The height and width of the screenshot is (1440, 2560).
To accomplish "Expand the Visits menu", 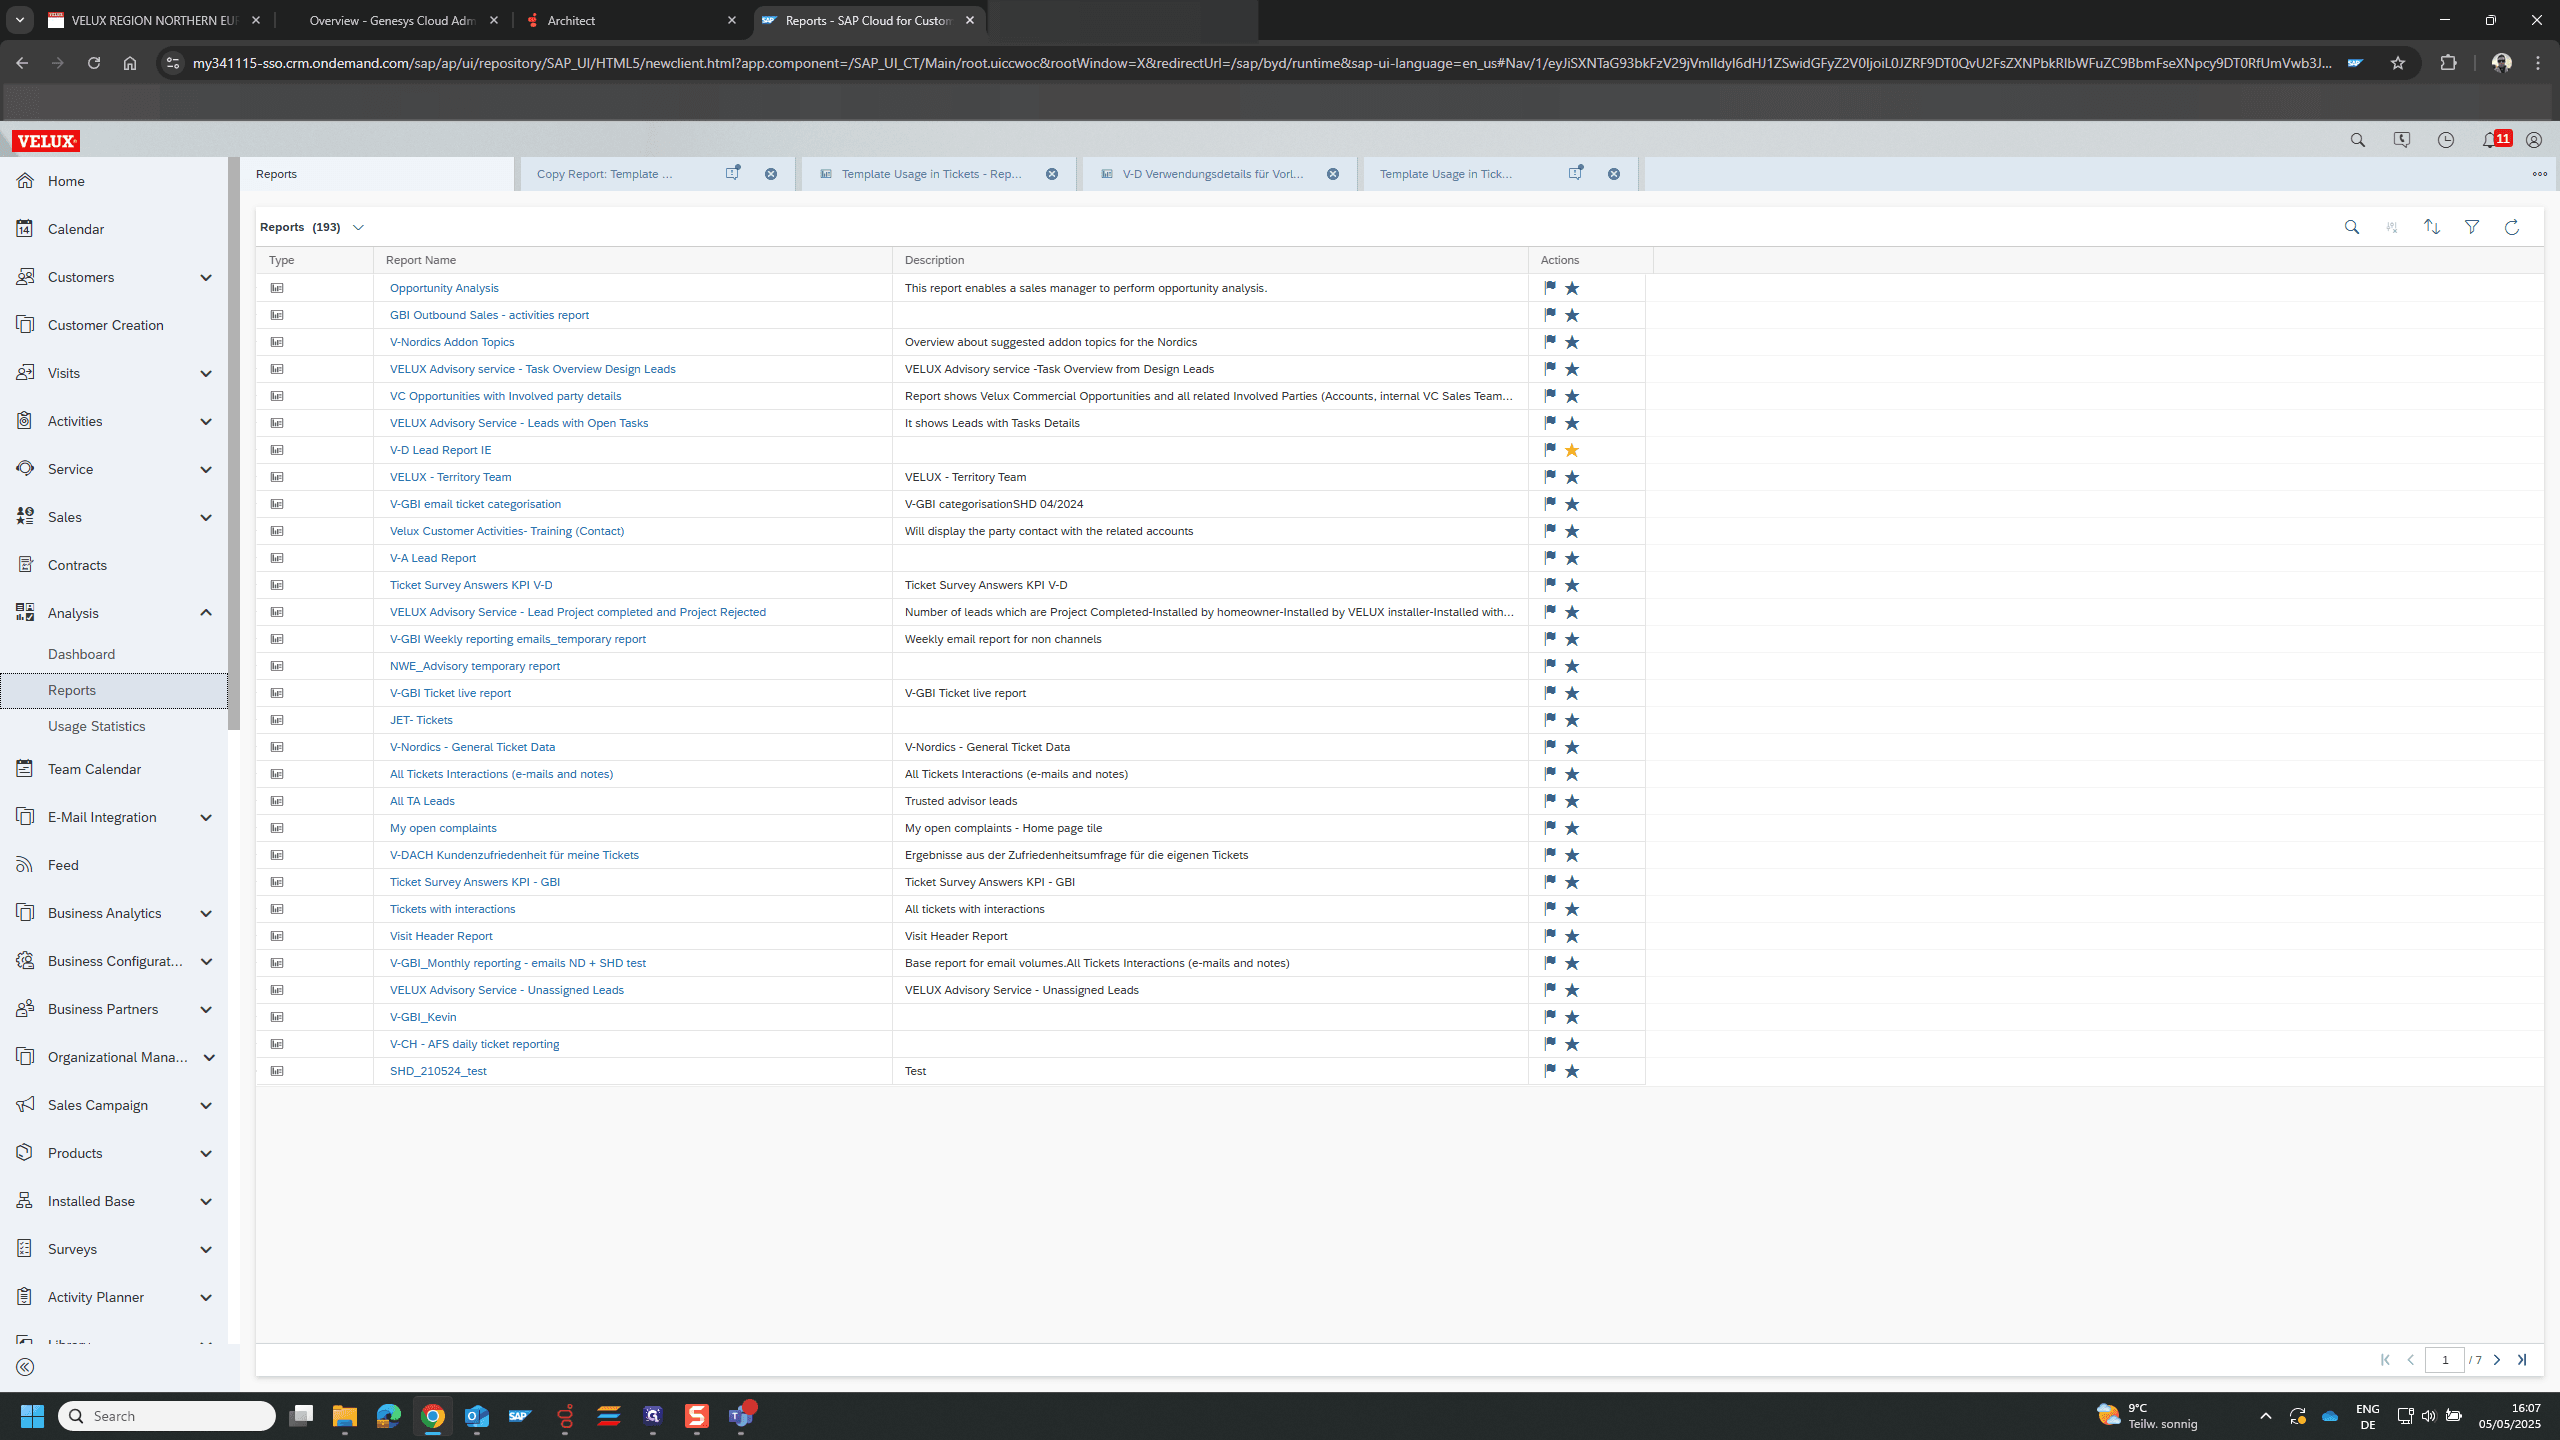I will [206, 373].
